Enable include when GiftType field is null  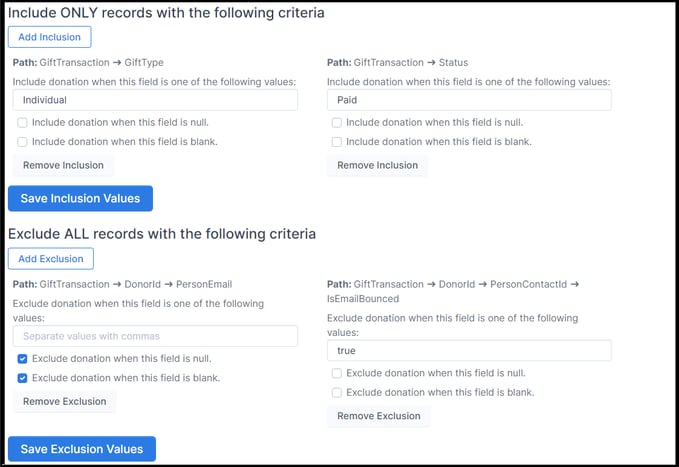pyautogui.click(x=22, y=123)
